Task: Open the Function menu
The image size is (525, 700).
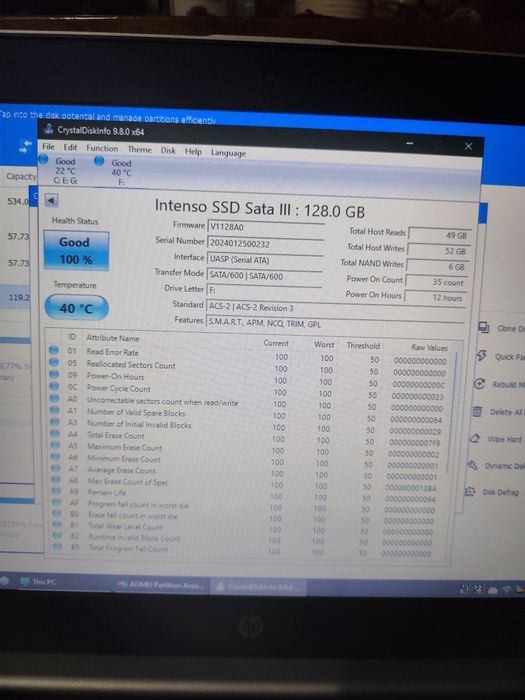Action: tap(102, 148)
